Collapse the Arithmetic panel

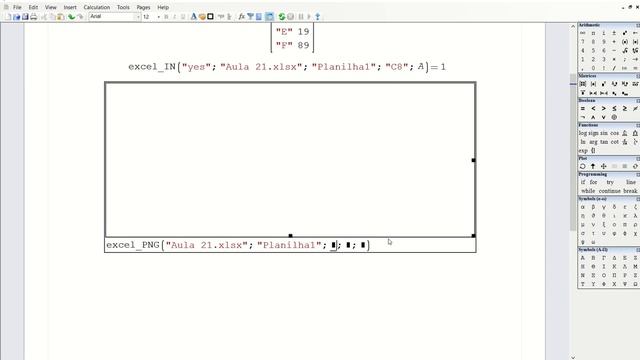coord(638,25)
